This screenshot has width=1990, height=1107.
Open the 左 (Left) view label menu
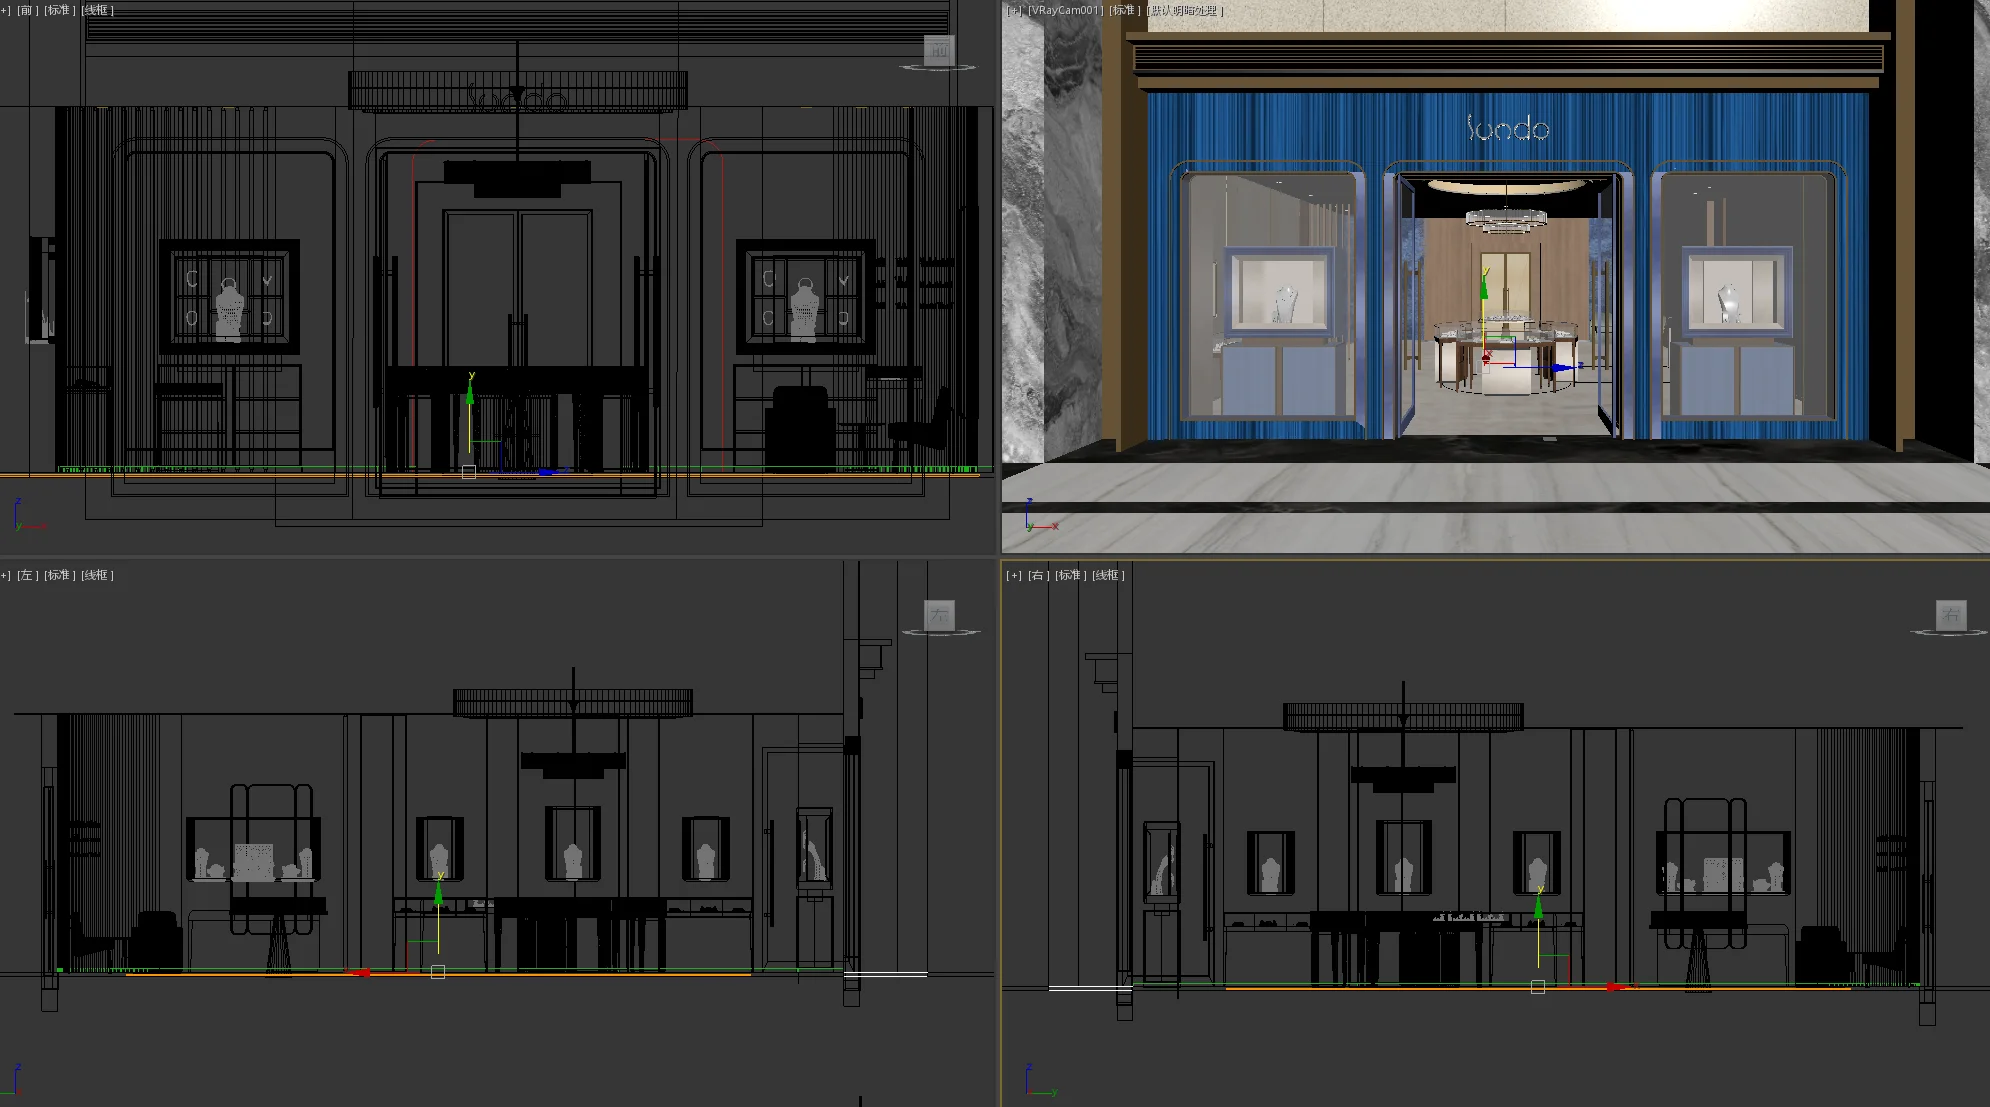click(x=27, y=575)
